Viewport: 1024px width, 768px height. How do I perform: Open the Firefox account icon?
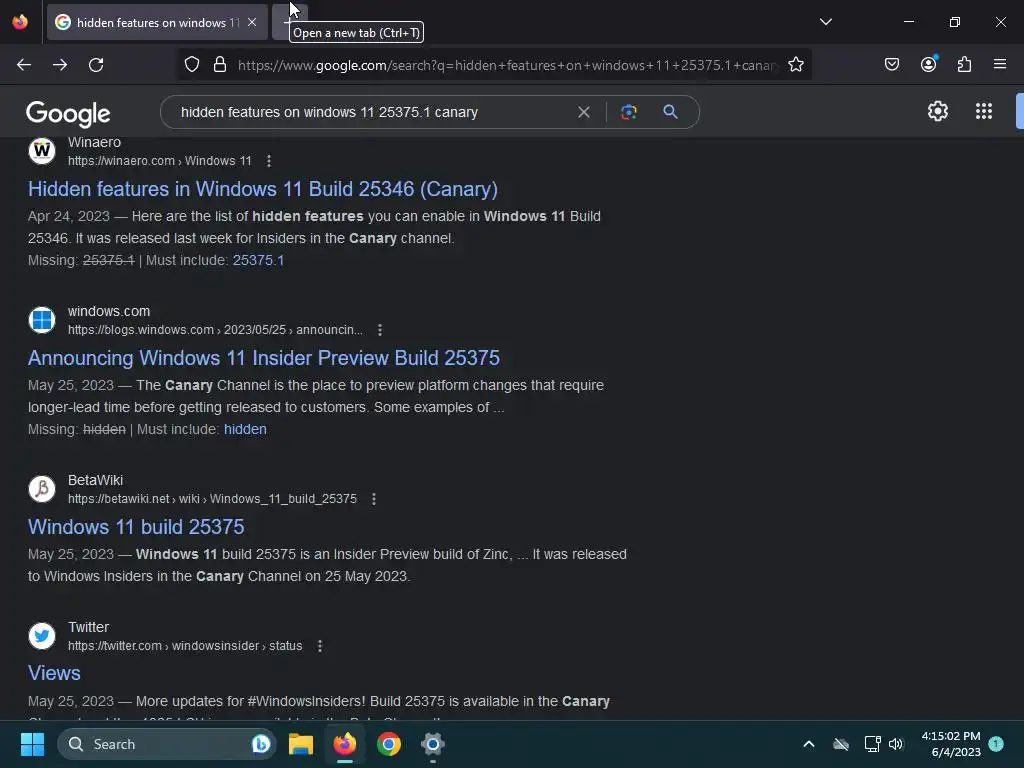tap(928, 64)
